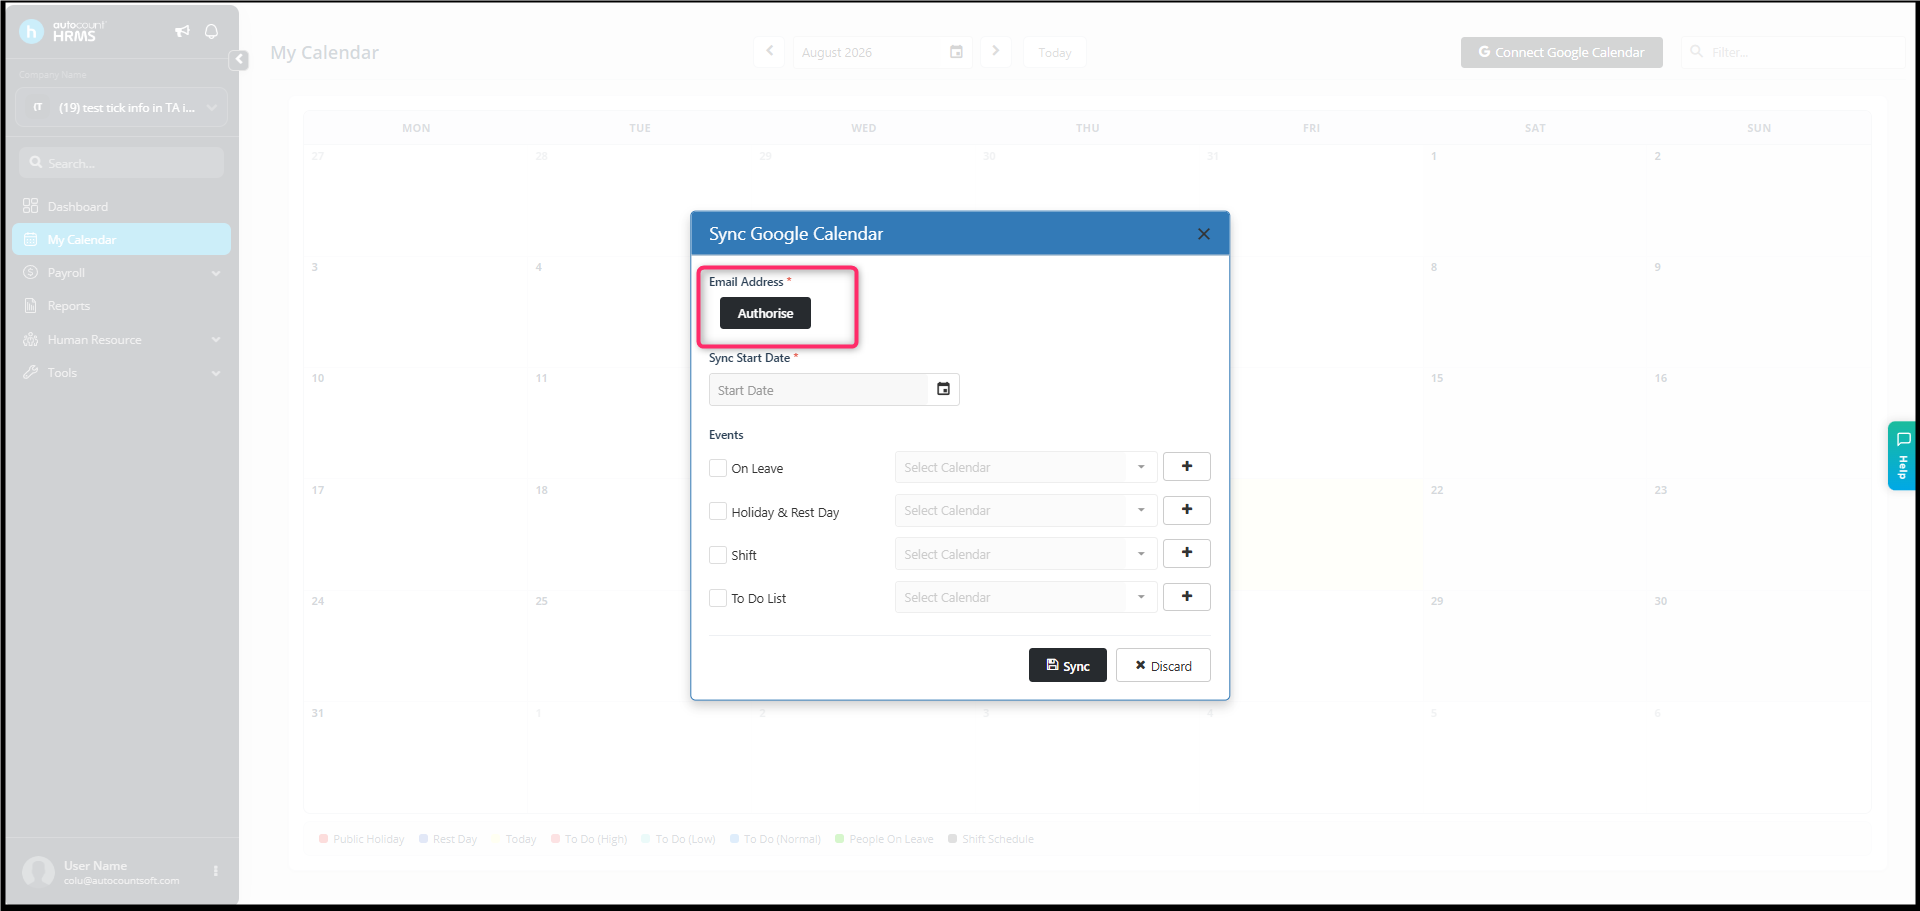The height and width of the screenshot is (911, 1920).
Task: Click the user avatar picture
Action: pyautogui.click(x=39, y=872)
